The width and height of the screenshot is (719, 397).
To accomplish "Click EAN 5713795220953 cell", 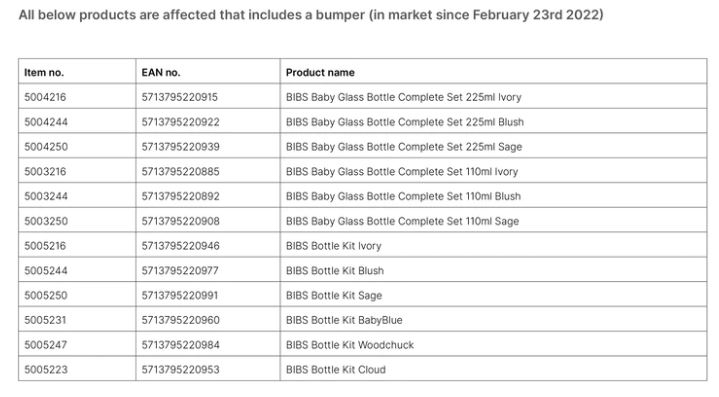I will tap(208, 369).
